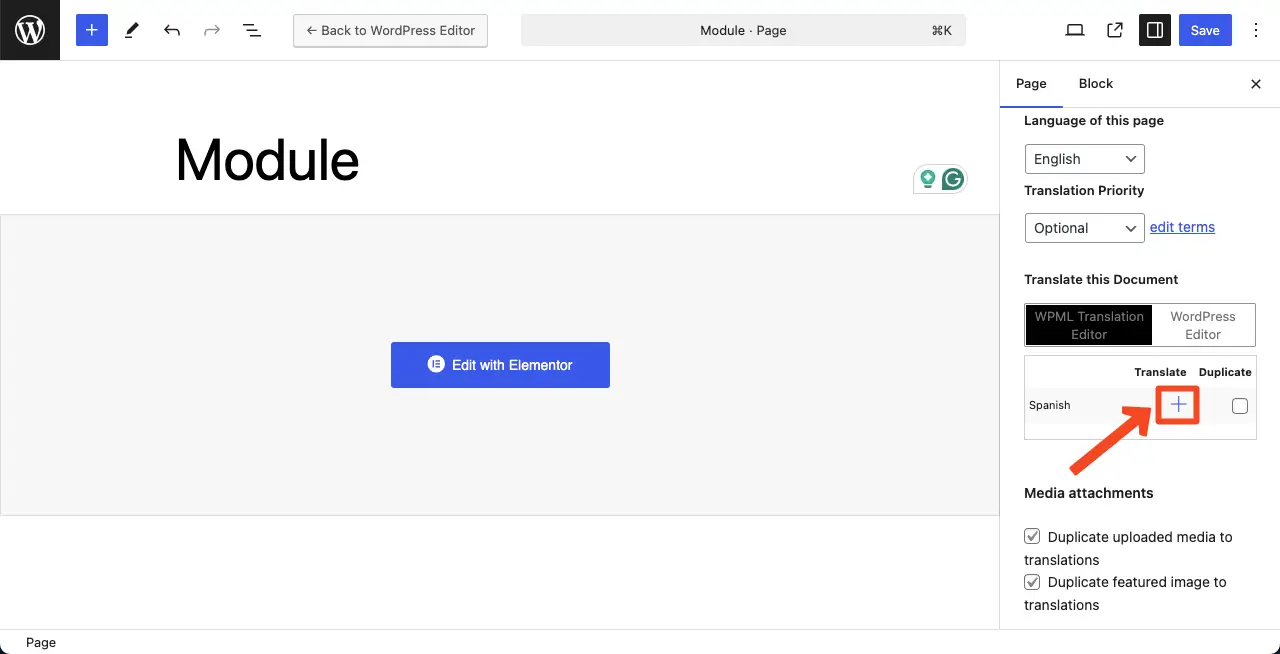Open the three-dot Options menu
The width and height of the screenshot is (1280, 654).
click(x=1257, y=30)
